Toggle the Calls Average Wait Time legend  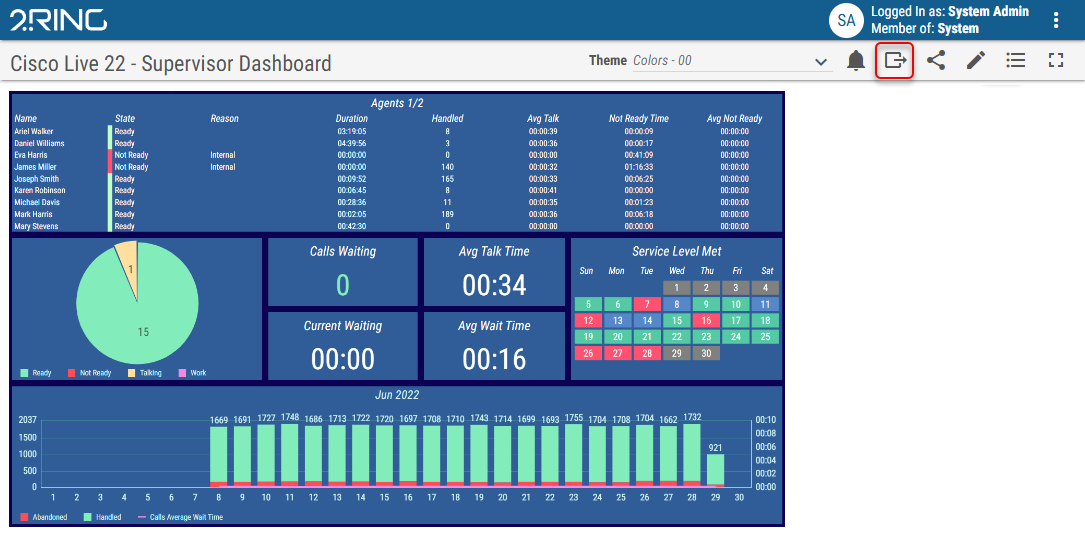tap(179, 517)
